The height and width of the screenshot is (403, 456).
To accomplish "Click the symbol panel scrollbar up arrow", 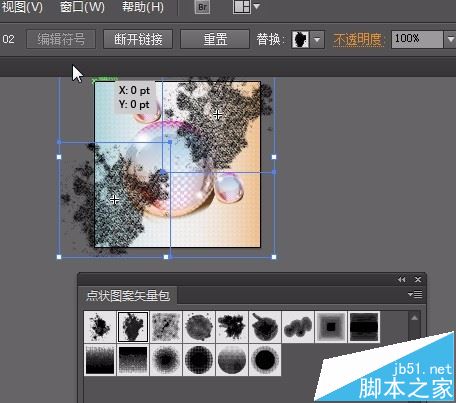I will [x=414, y=318].
